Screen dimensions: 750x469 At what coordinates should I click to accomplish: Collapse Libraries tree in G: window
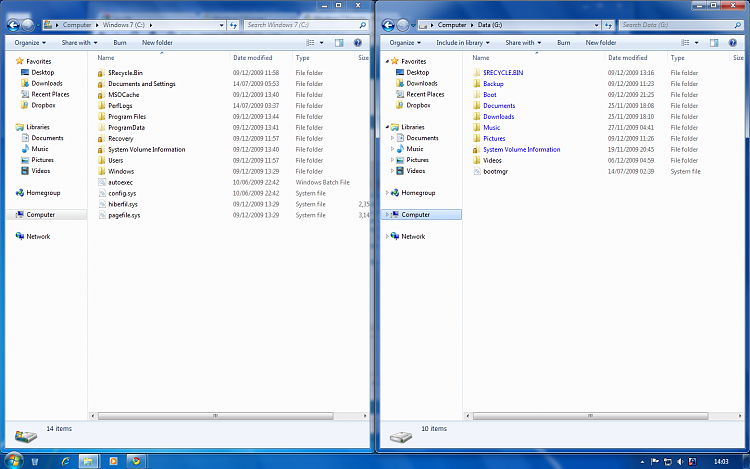click(387, 127)
